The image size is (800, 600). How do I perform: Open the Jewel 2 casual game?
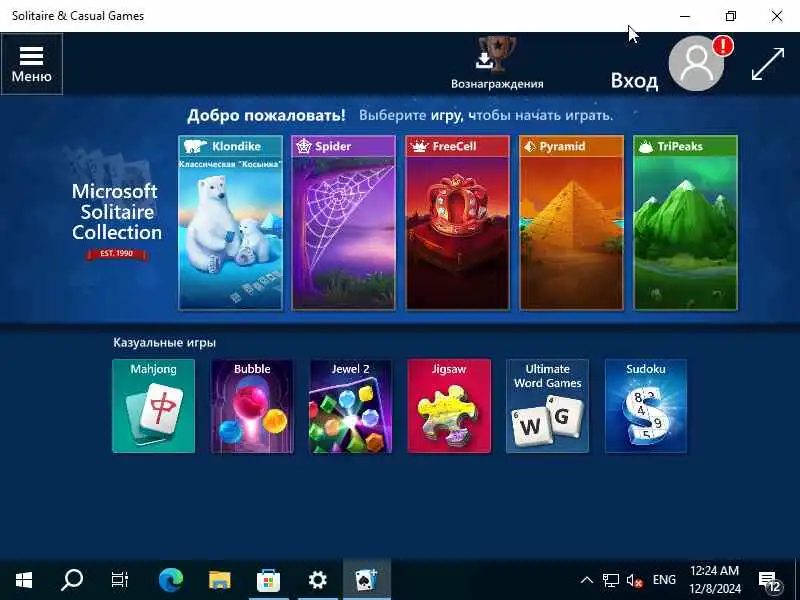351,406
